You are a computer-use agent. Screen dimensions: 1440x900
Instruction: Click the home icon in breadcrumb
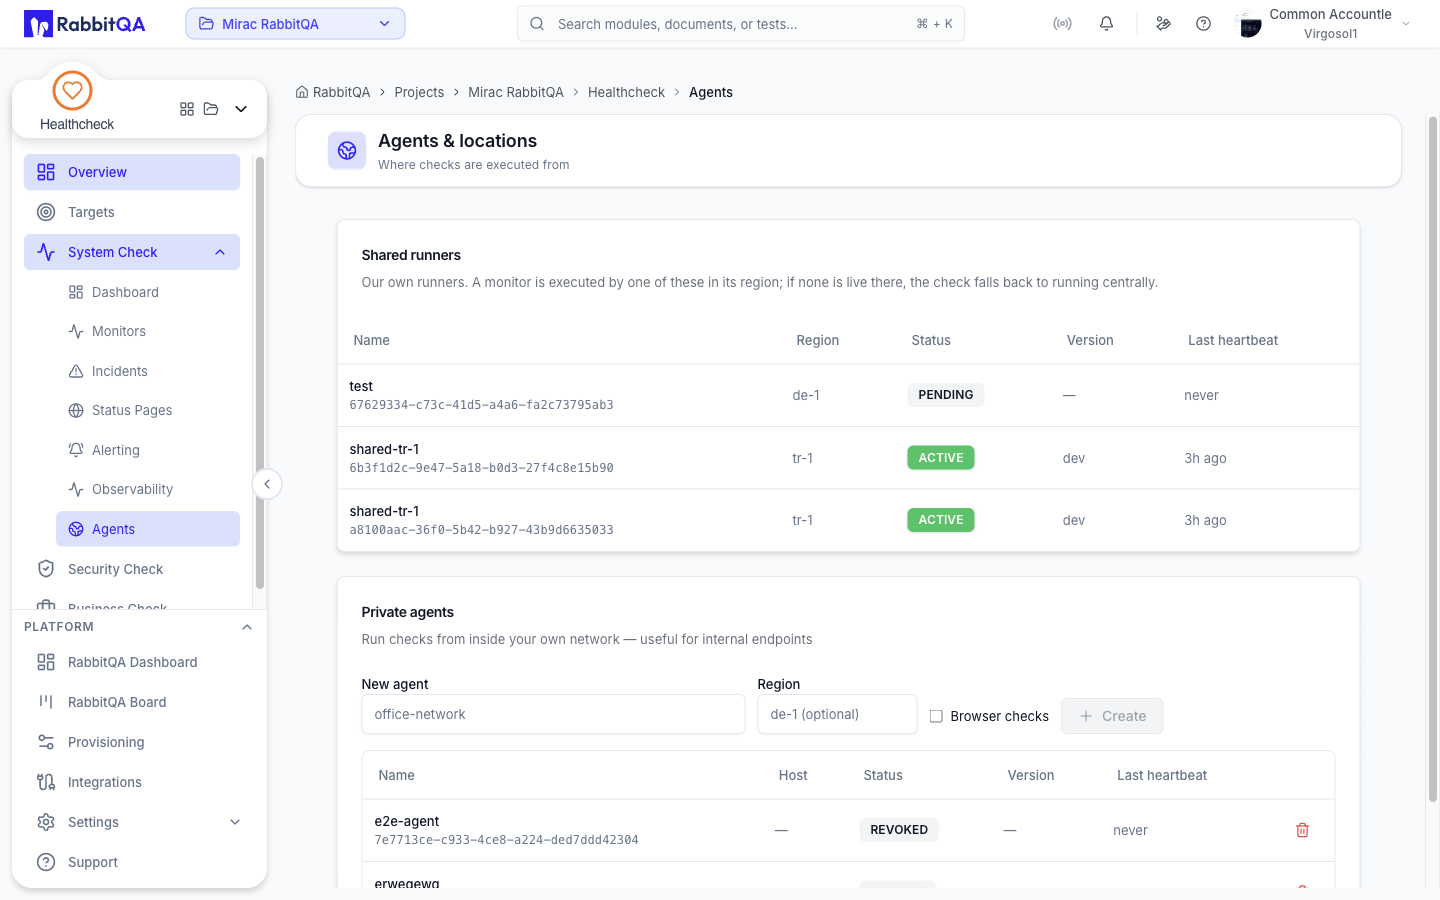pos(302,92)
